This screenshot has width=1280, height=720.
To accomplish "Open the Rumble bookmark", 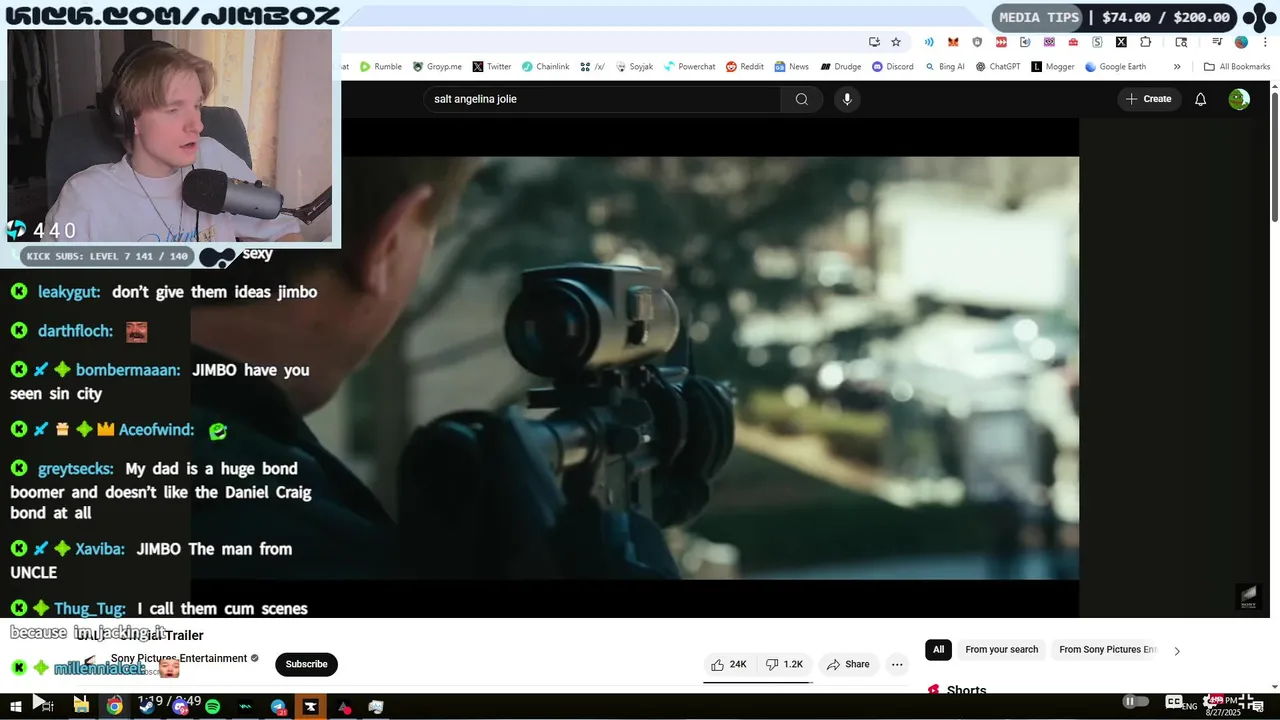I will (380, 67).
